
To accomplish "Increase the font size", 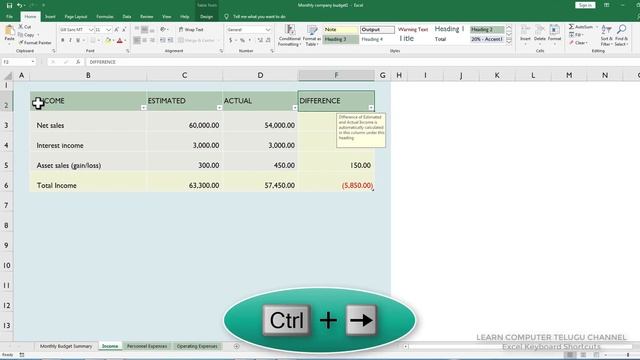I will pos(117,30).
